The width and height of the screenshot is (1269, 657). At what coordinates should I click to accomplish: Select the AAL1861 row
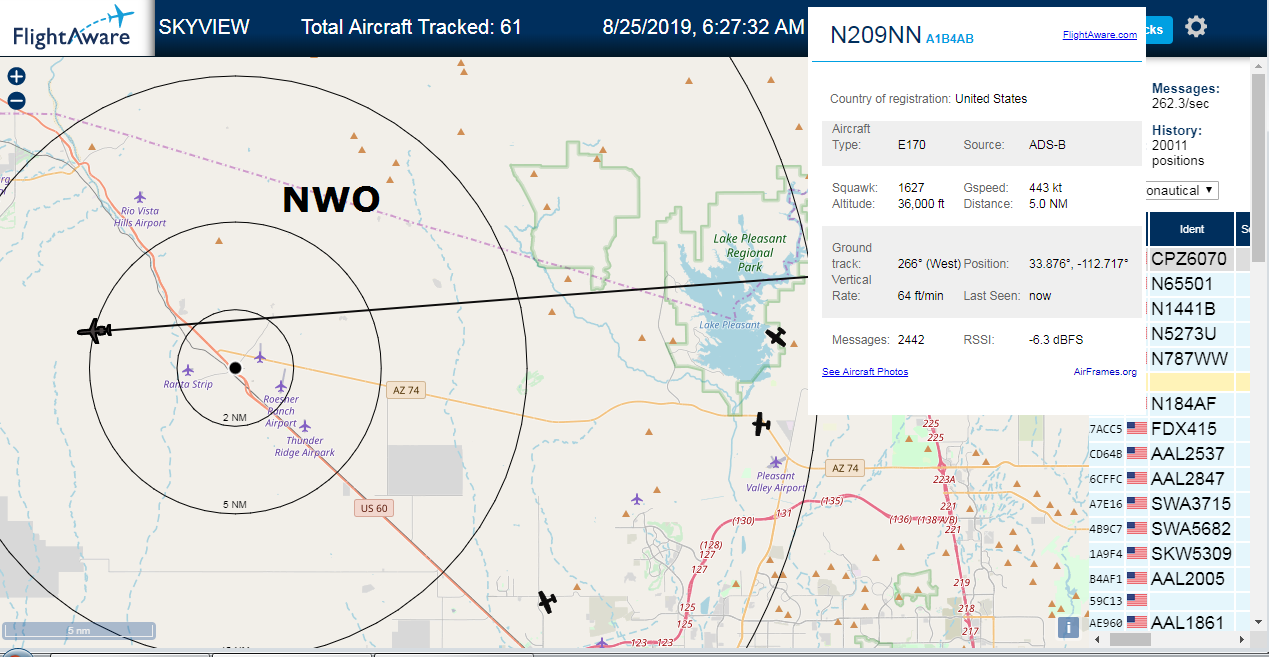1168,623
